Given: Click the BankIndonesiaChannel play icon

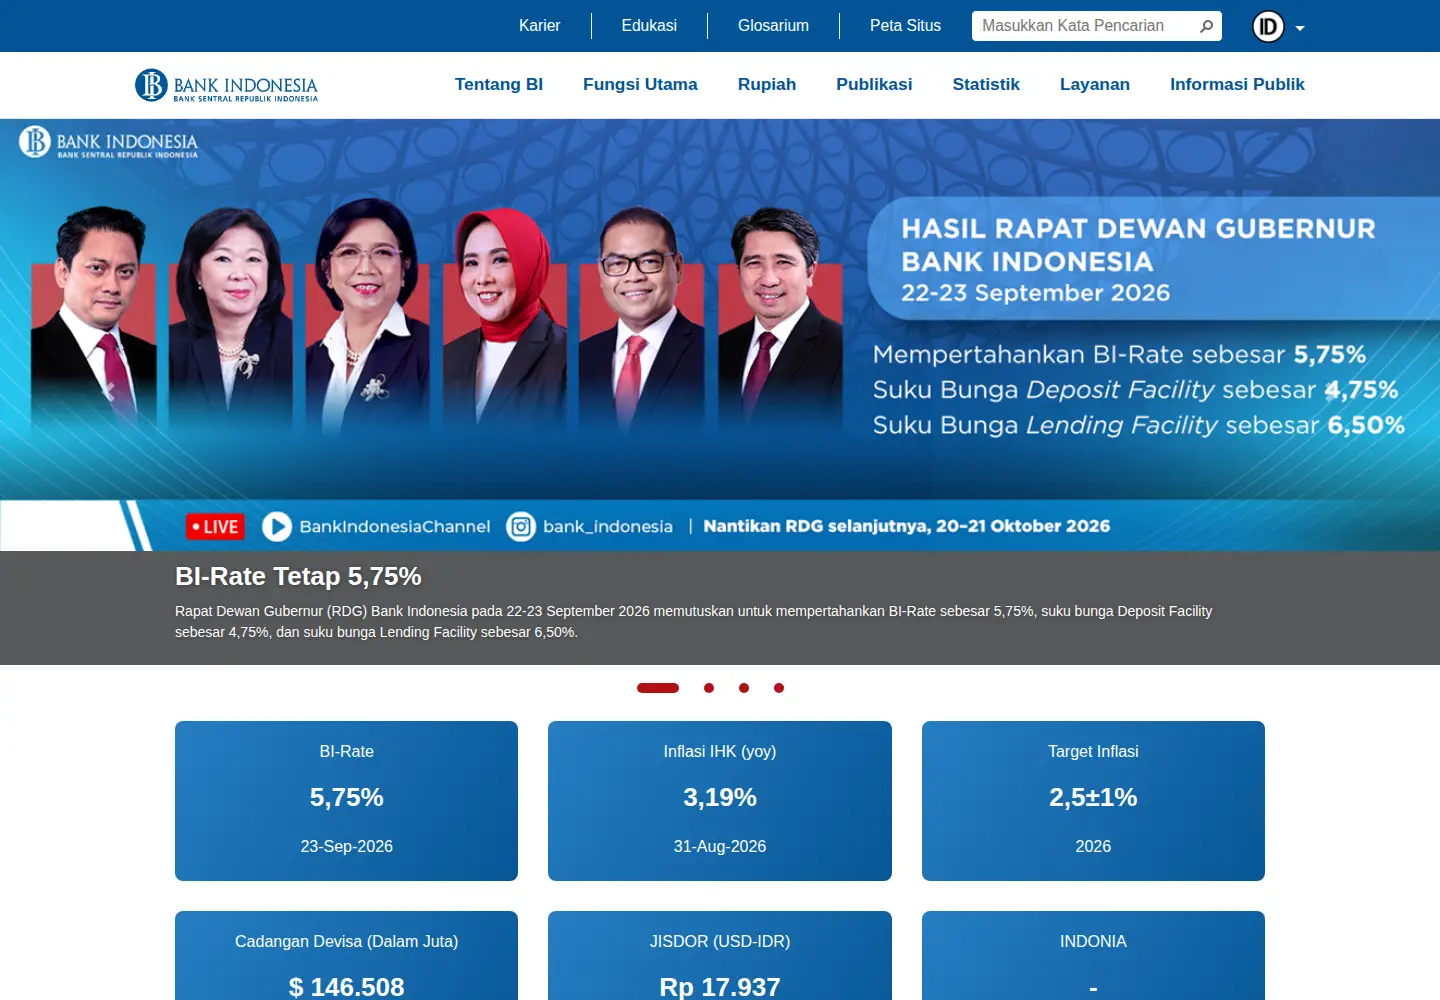Looking at the screenshot, I should (277, 526).
